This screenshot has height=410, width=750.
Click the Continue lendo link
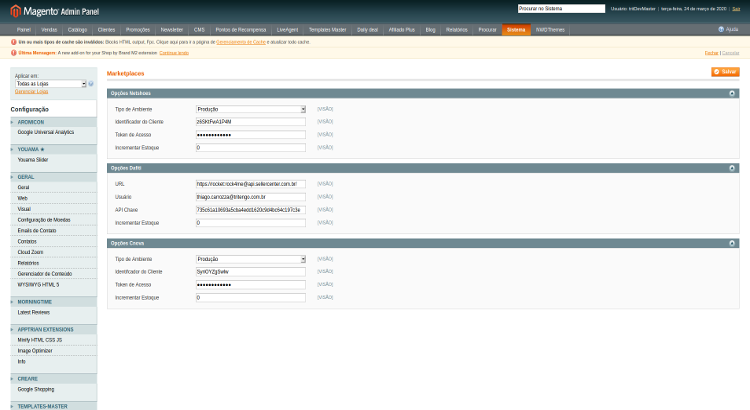(174, 53)
